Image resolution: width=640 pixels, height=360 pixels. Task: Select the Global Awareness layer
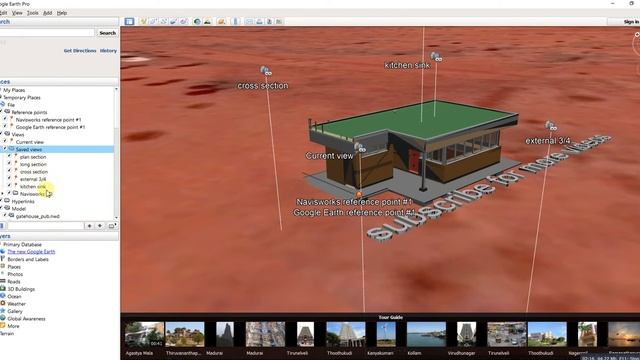point(26,318)
